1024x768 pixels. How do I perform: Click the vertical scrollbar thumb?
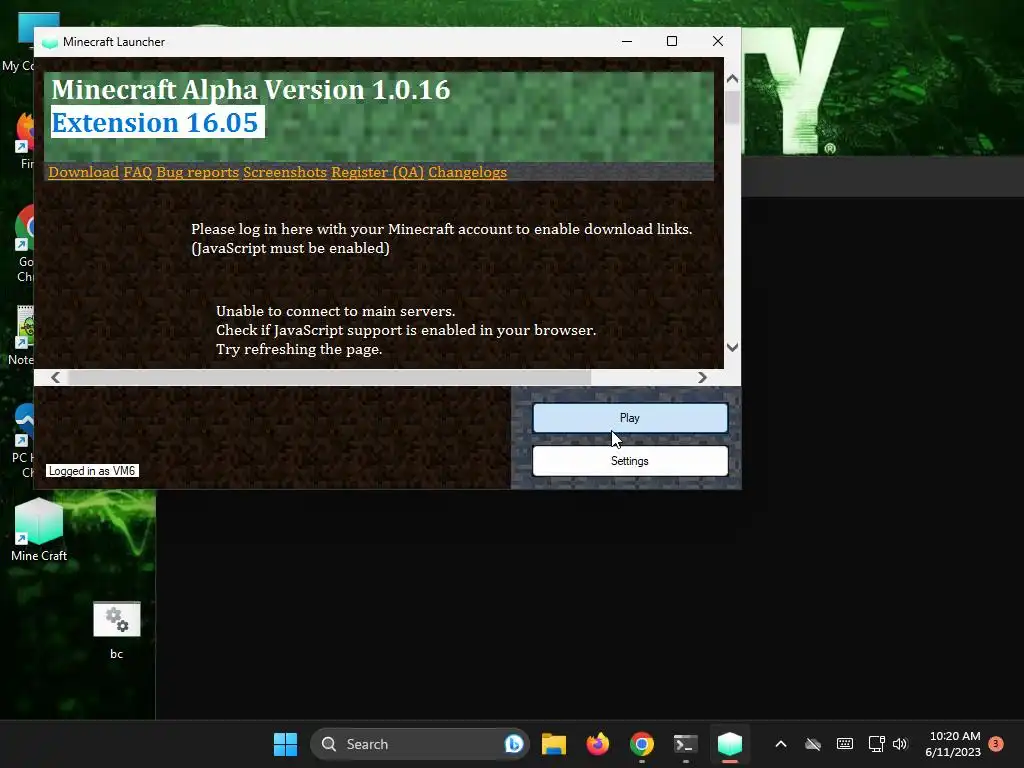(x=732, y=106)
